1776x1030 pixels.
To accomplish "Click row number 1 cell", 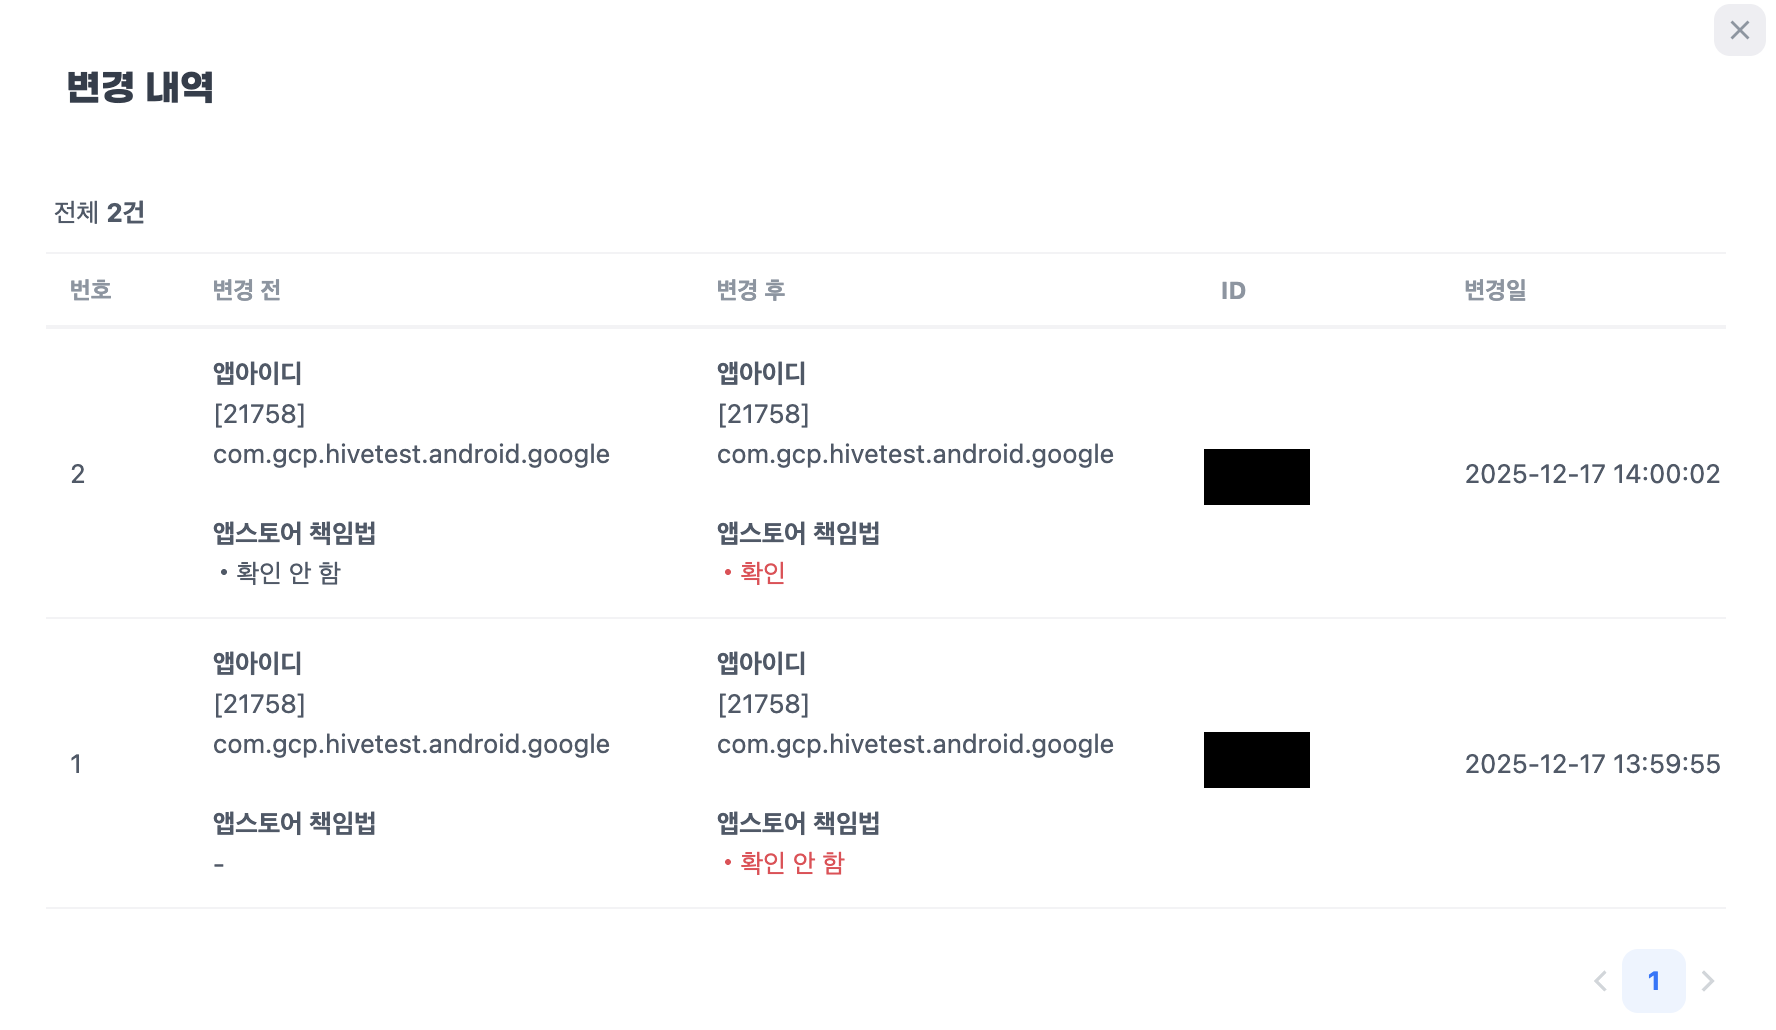I will [76, 764].
